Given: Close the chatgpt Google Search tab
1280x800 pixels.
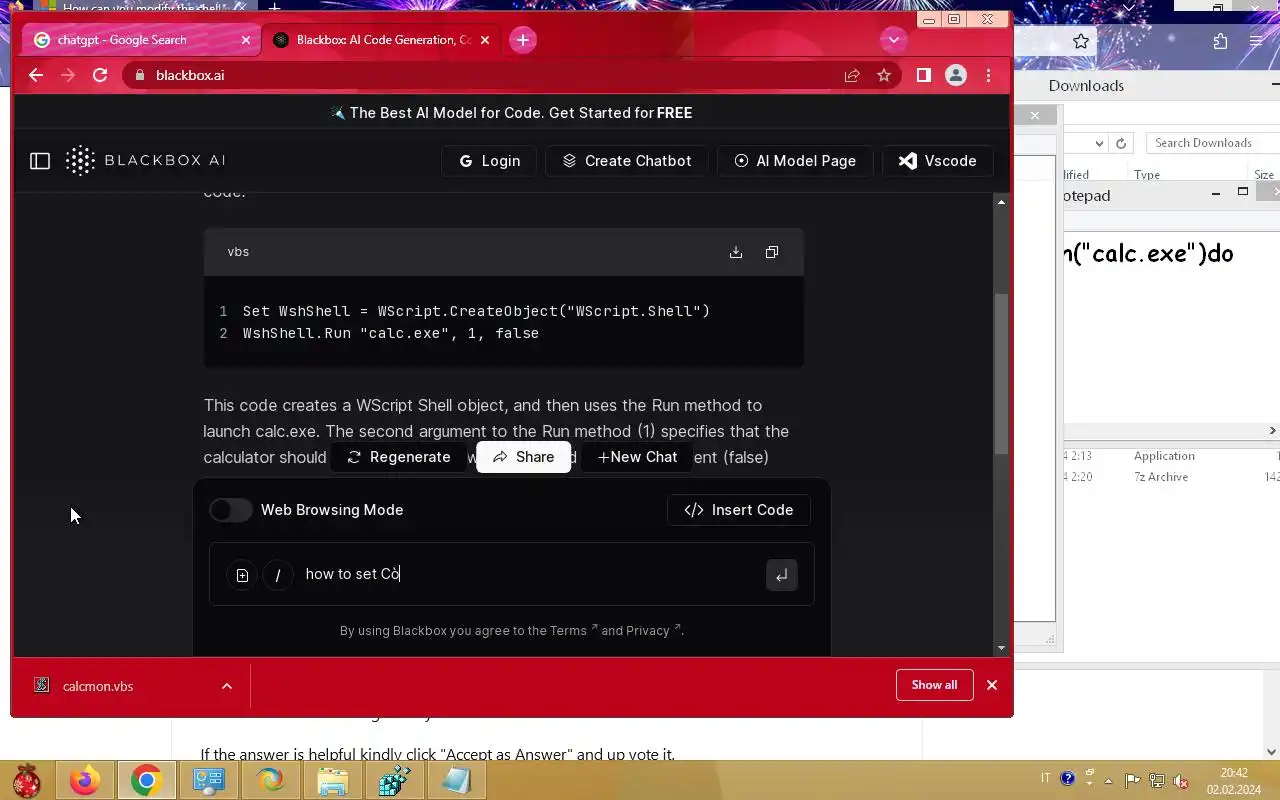Looking at the screenshot, I should tap(246, 40).
